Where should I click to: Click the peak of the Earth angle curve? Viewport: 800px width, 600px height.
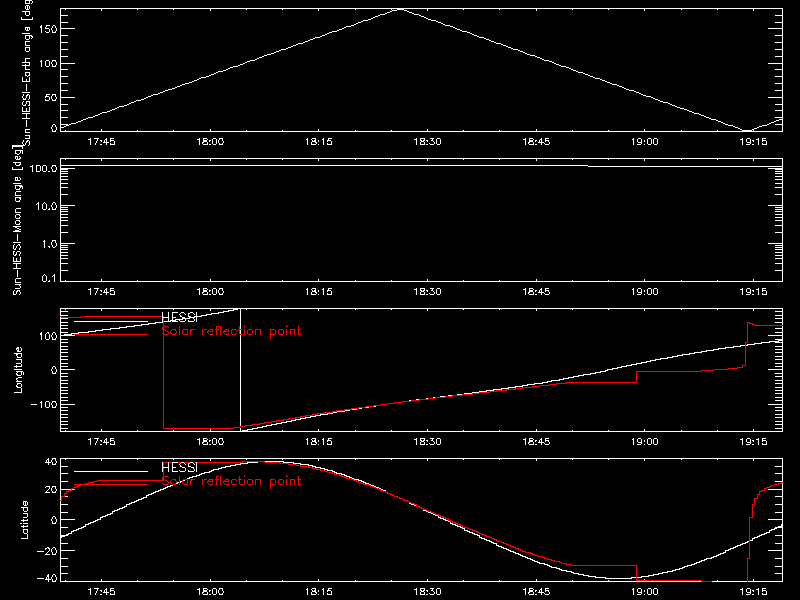pyautogui.click(x=401, y=10)
